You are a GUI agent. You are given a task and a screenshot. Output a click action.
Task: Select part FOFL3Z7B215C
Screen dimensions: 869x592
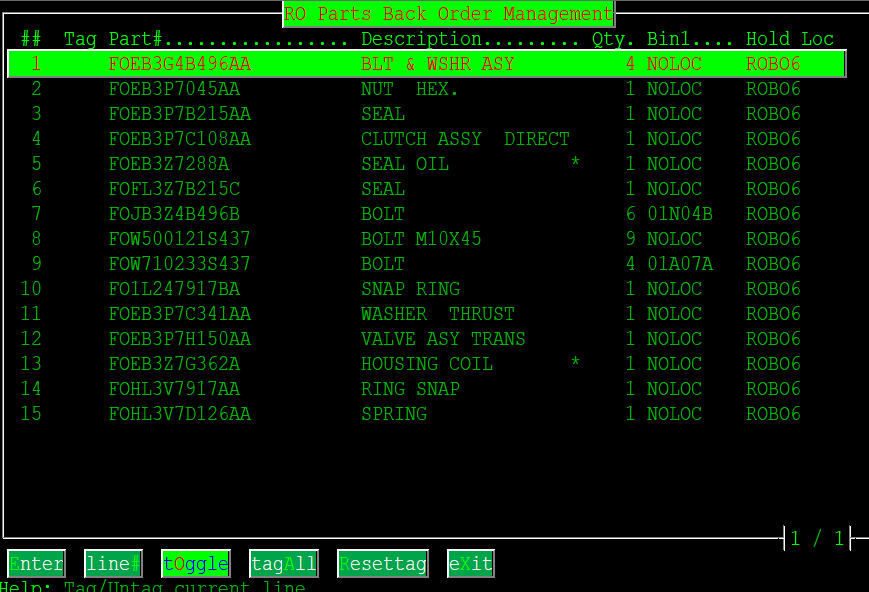point(174,188)
